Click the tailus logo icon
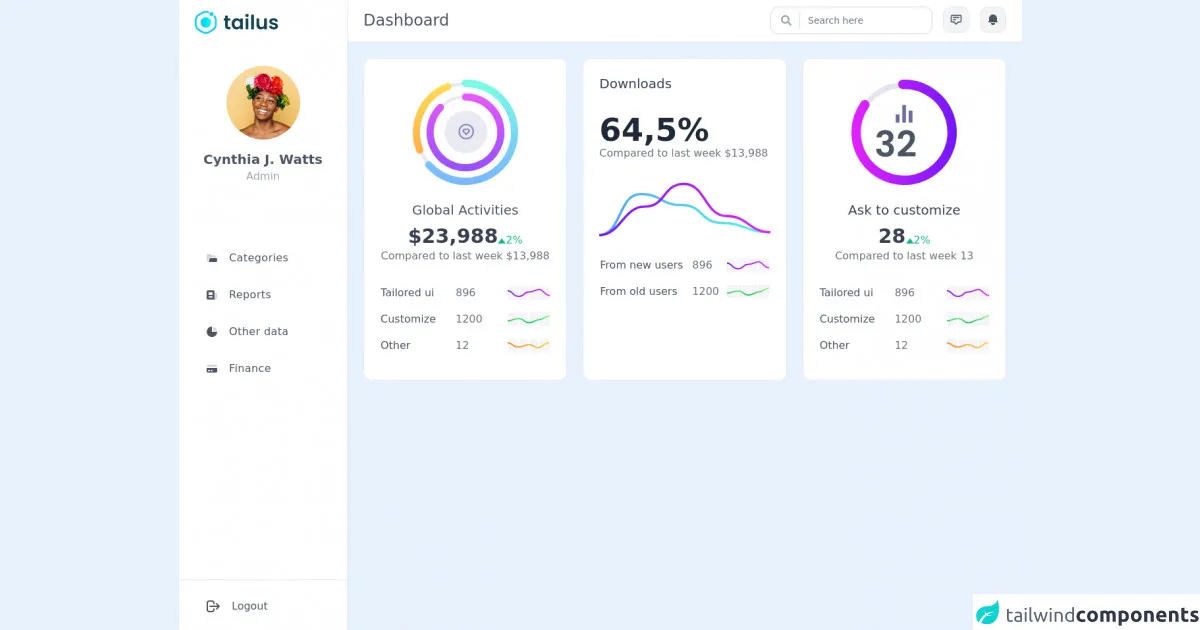1200x630 pixels. tap(205, 22)
